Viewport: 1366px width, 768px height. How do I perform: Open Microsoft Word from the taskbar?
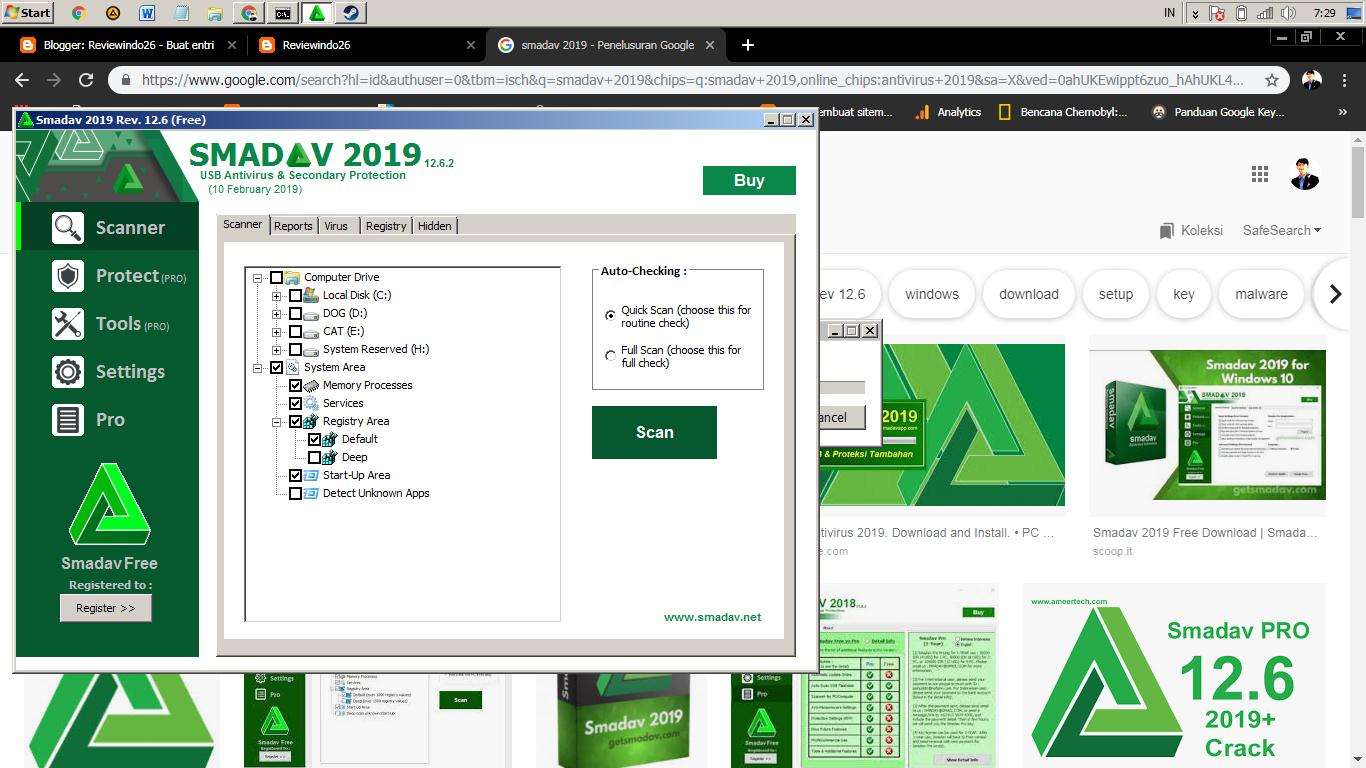pos(146,13)
